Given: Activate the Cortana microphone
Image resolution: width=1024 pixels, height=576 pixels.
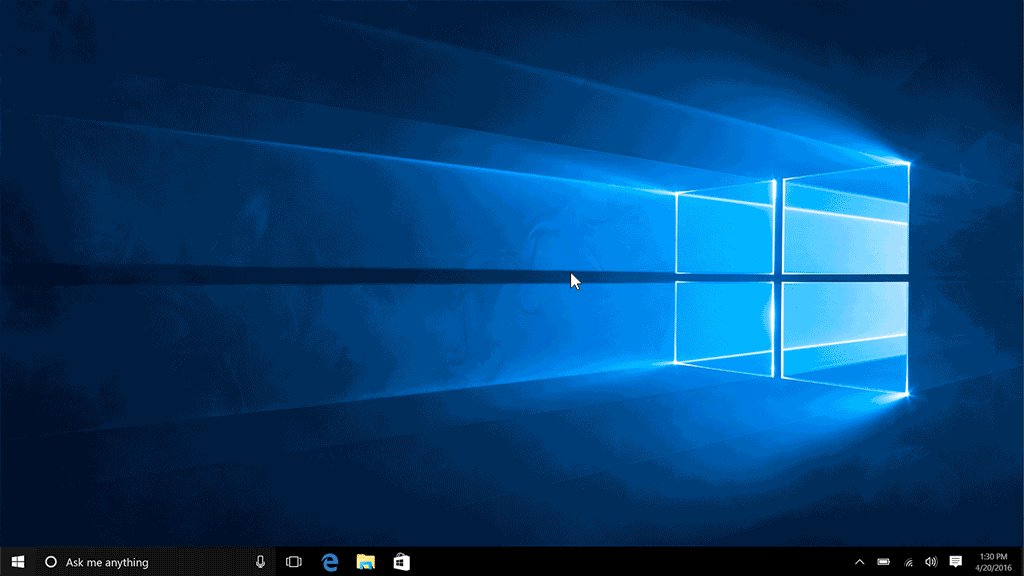Looking at the screenshot, I should point(260,562).
